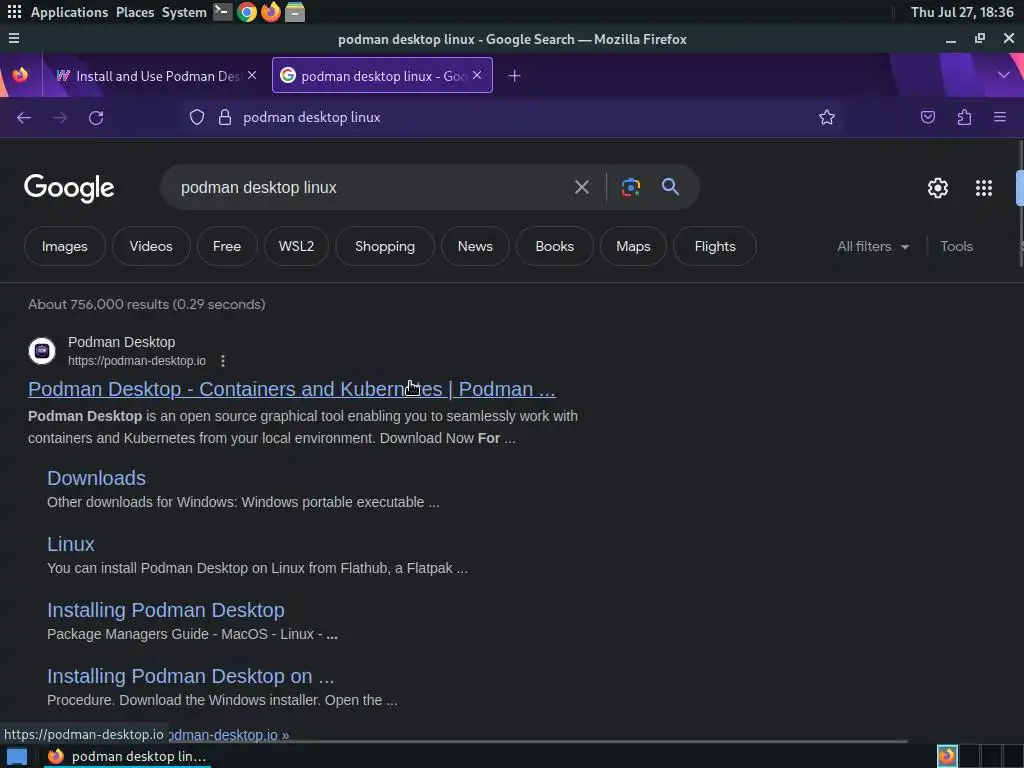
Task: Open Podman Desktop - Containers and Kubernetes result
Action: point(292,389)
